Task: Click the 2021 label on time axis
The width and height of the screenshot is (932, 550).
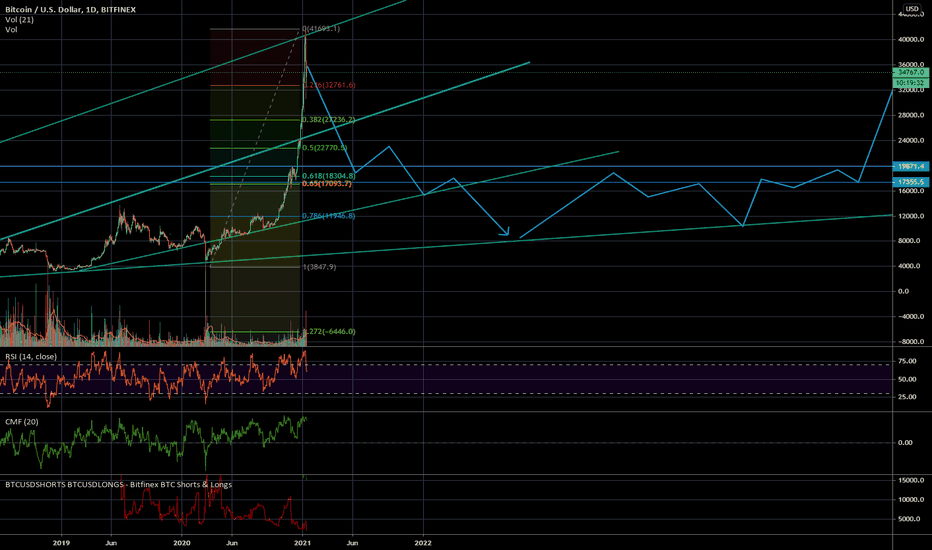Action: 303,543
